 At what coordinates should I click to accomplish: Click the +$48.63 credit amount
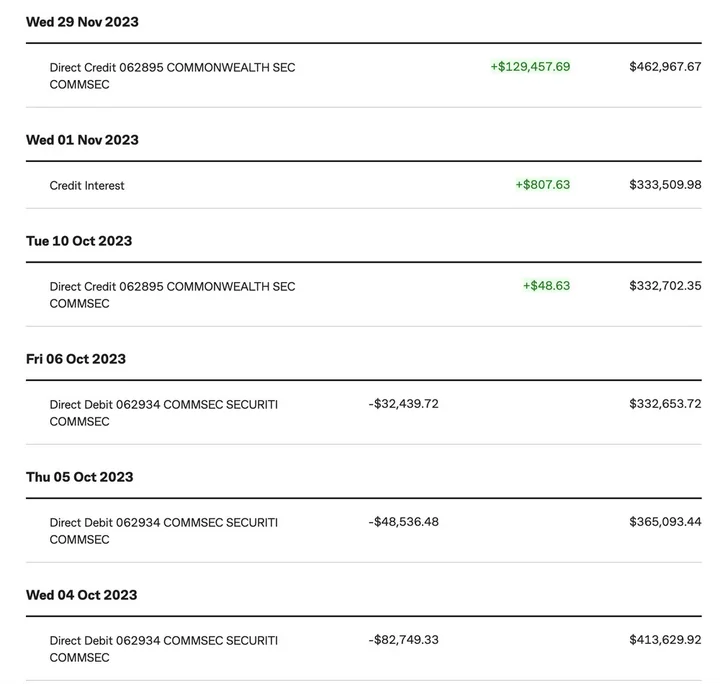pos(546,286)
